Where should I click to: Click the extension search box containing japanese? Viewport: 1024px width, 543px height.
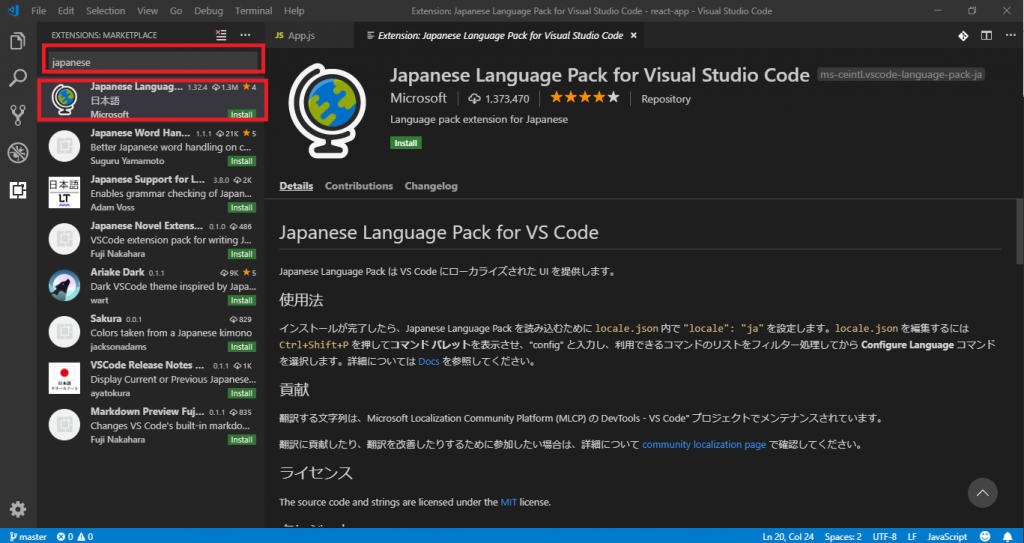[153, 62]
